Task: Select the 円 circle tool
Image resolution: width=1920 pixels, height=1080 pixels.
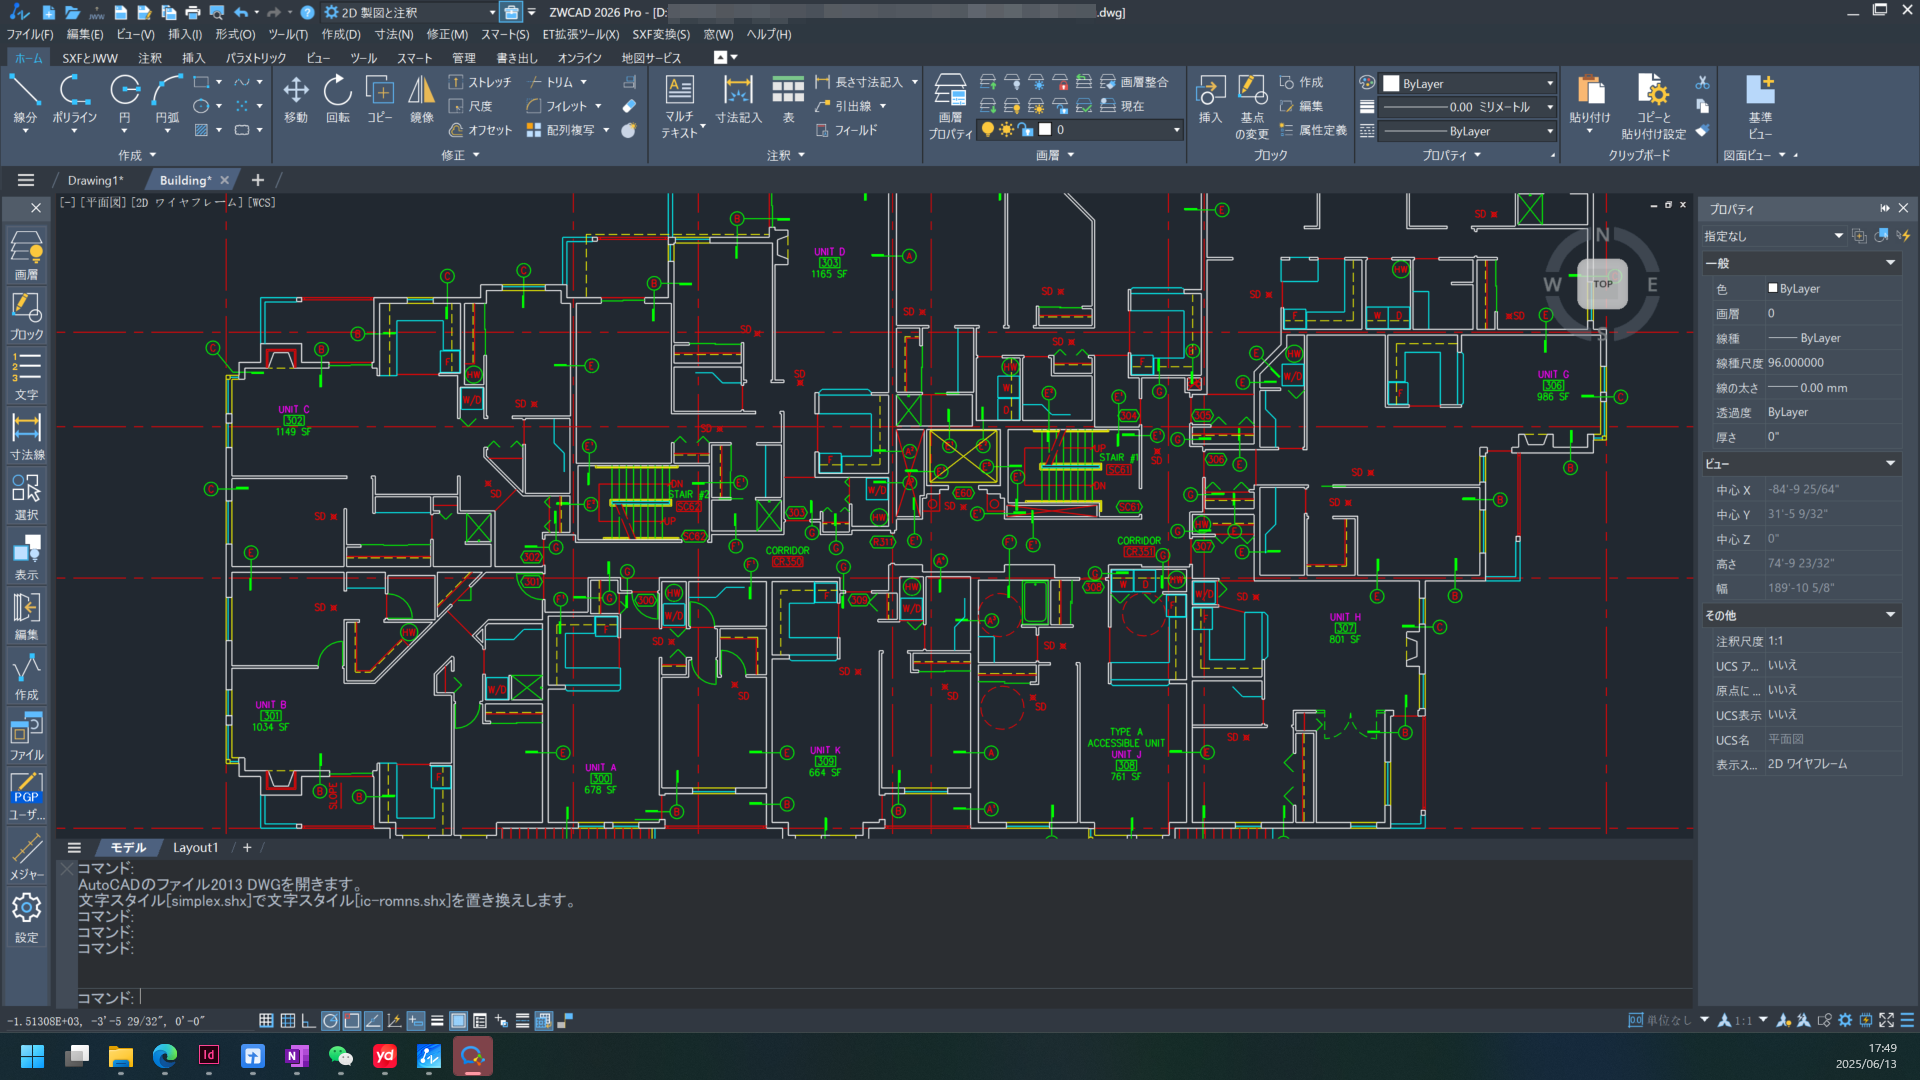Action: (125, 99)
